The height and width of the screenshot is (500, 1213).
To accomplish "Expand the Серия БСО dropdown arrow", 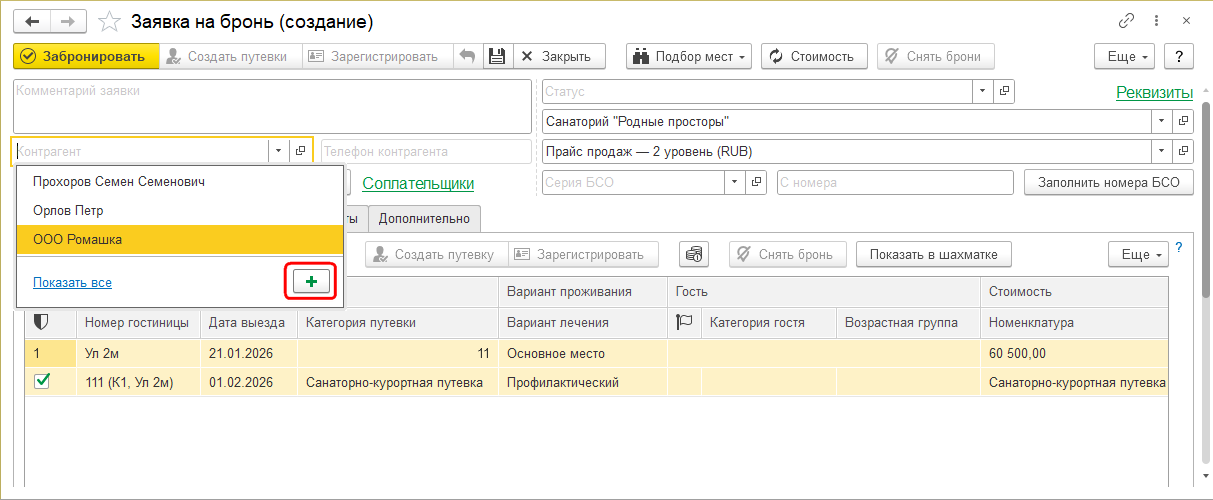I will 735,182.
